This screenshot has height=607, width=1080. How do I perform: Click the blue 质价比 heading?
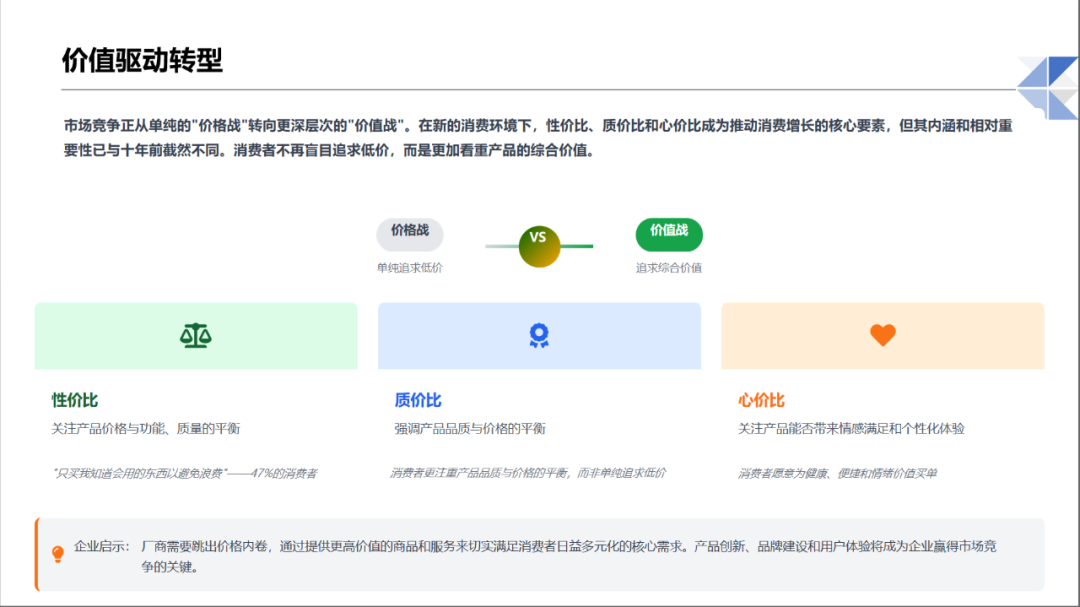418,400
